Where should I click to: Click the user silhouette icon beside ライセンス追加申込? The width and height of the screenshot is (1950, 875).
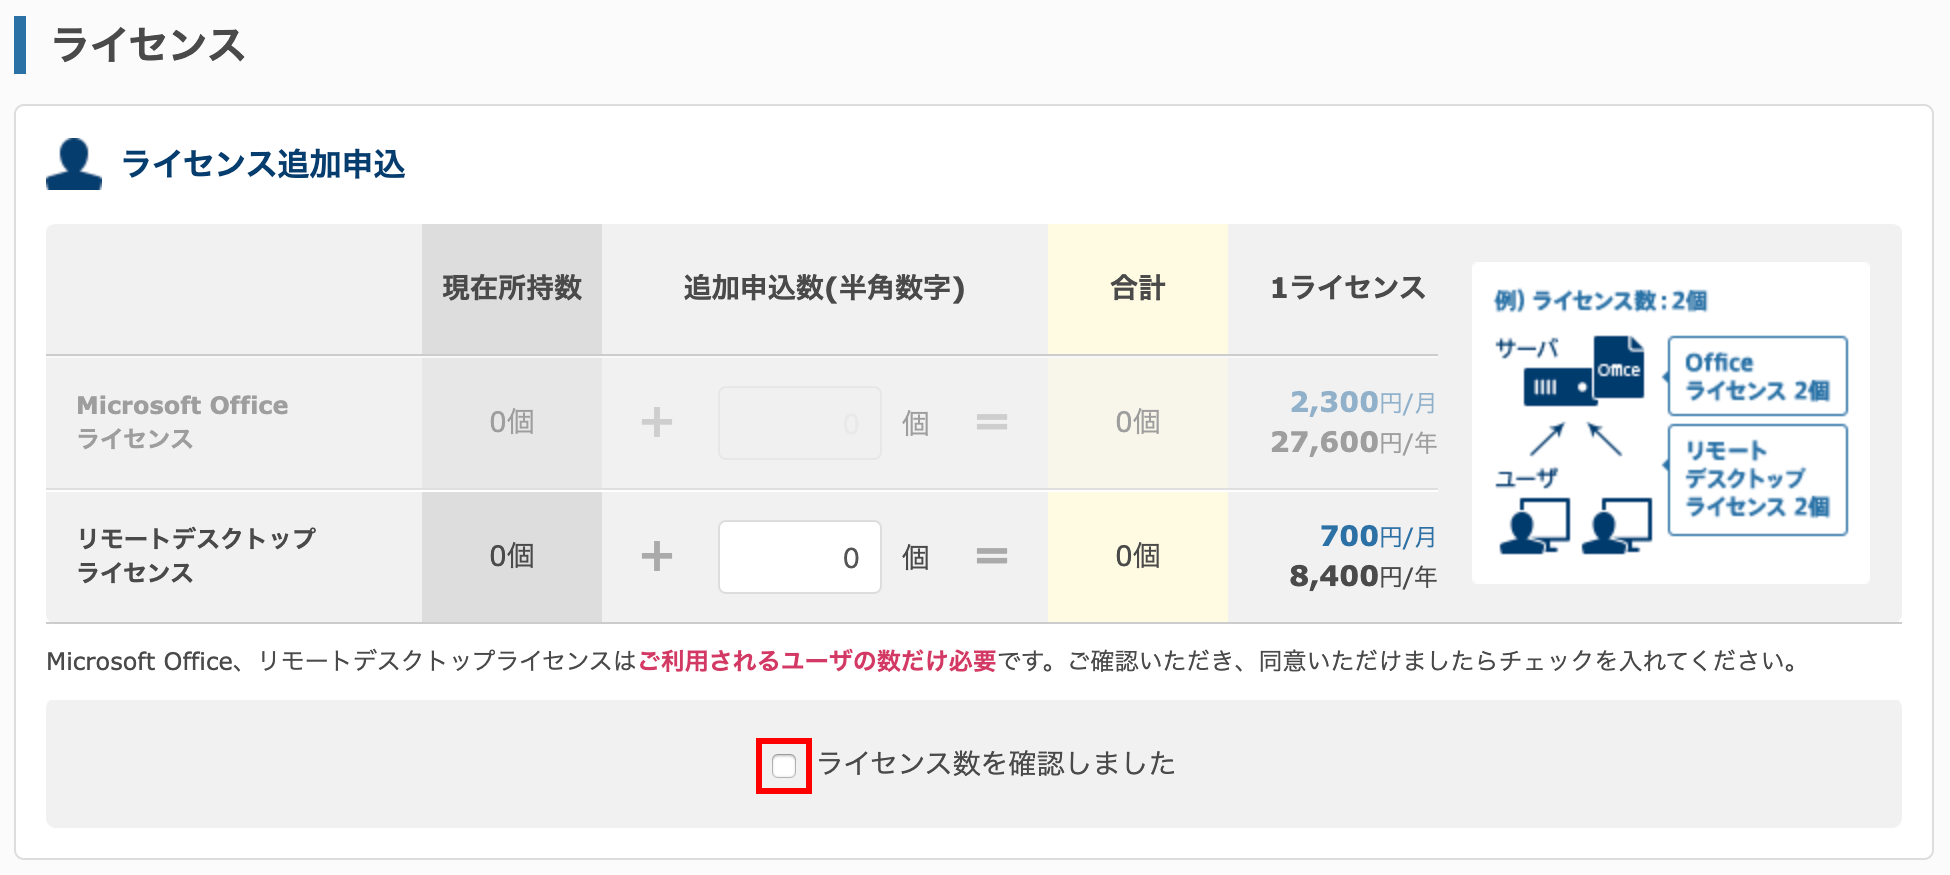(x=74, y=164)
